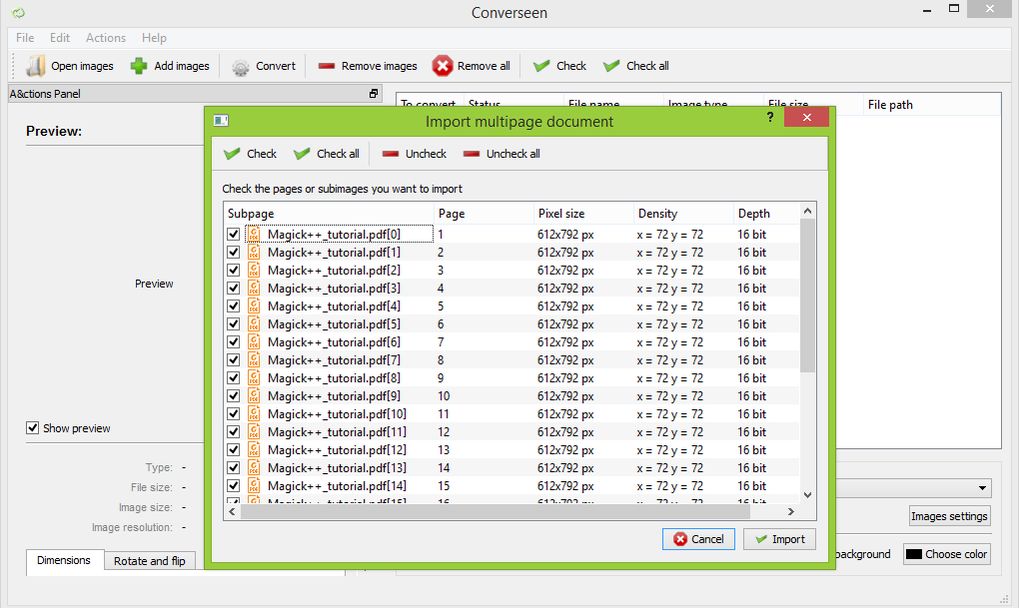This screenshot has width=1019, height=608.
Task: Sort list by Subpage column header
Action: tap(329, 214)
